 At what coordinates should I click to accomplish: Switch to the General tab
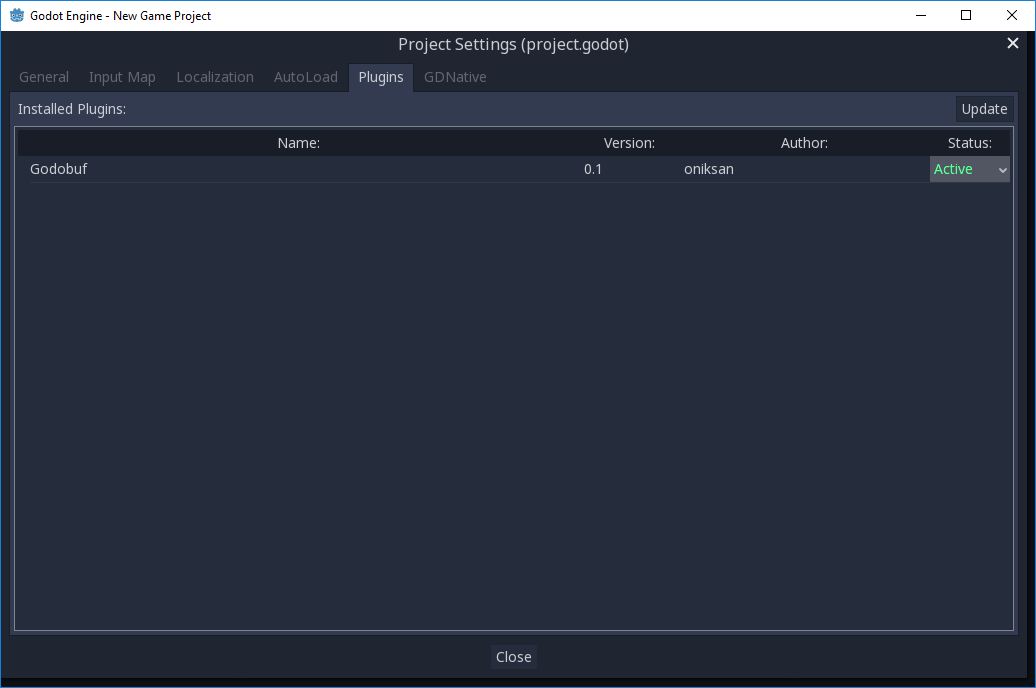(x=44, y=77)
